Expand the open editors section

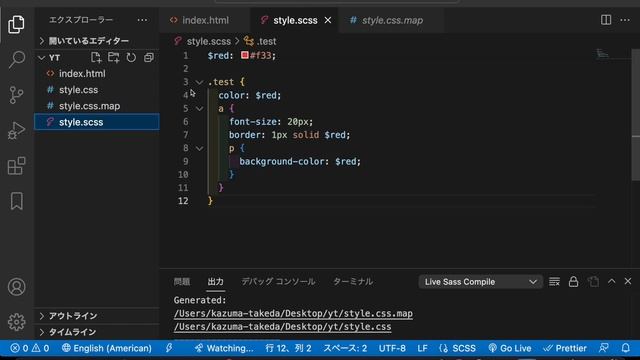coord(97,41)
